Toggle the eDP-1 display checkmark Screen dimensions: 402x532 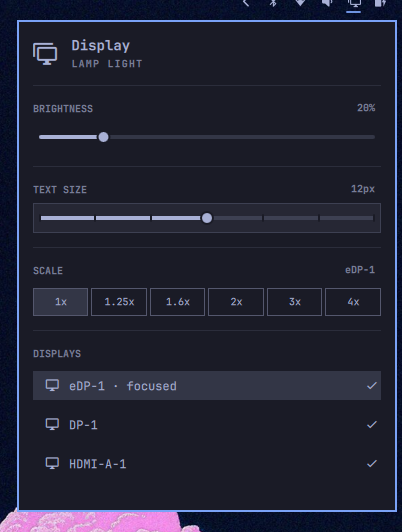coord(372,385)
